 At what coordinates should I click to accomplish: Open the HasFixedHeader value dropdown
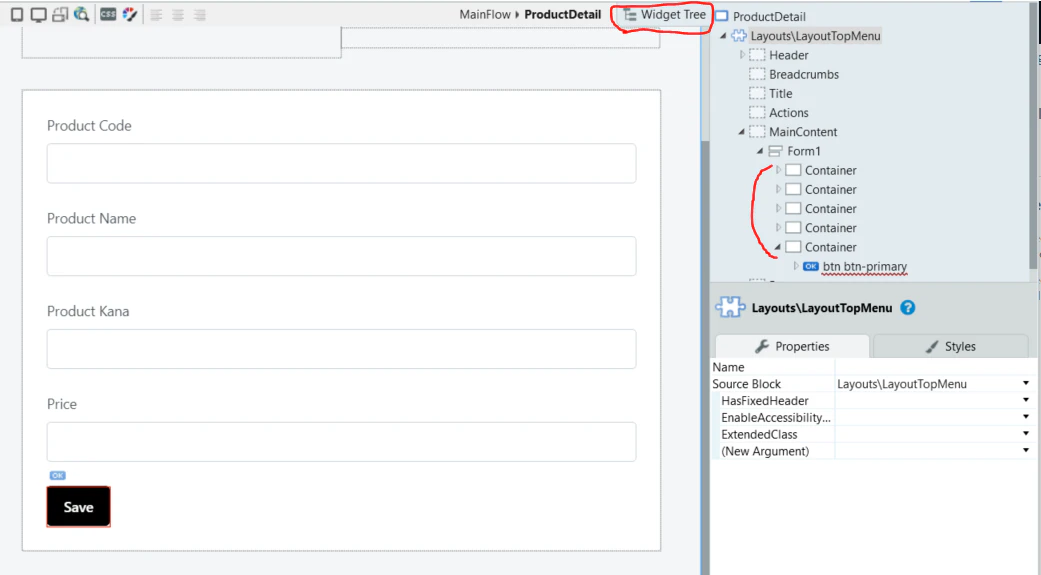(x=1026, y=400)
